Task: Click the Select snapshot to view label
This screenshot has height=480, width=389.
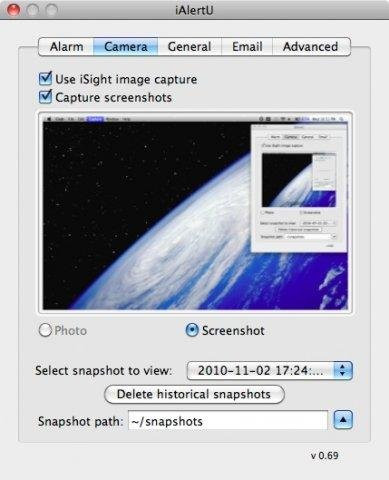Action: [104, 371]
